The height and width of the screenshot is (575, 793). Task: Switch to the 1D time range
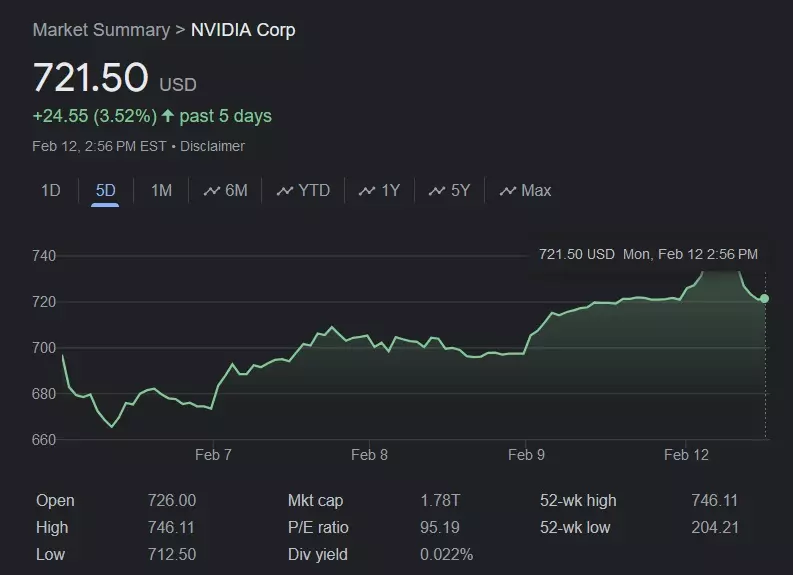pyautogui.click(x=50, y=190)
